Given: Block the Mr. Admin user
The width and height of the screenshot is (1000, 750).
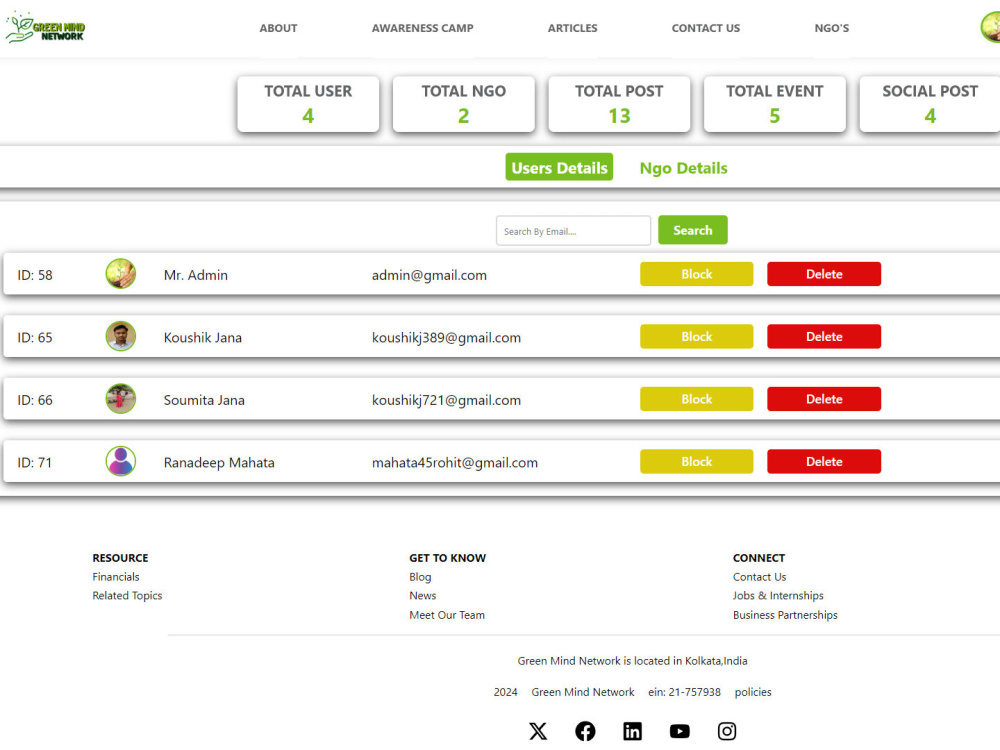Looking at the screenshot, I should [x=696, y=274].
